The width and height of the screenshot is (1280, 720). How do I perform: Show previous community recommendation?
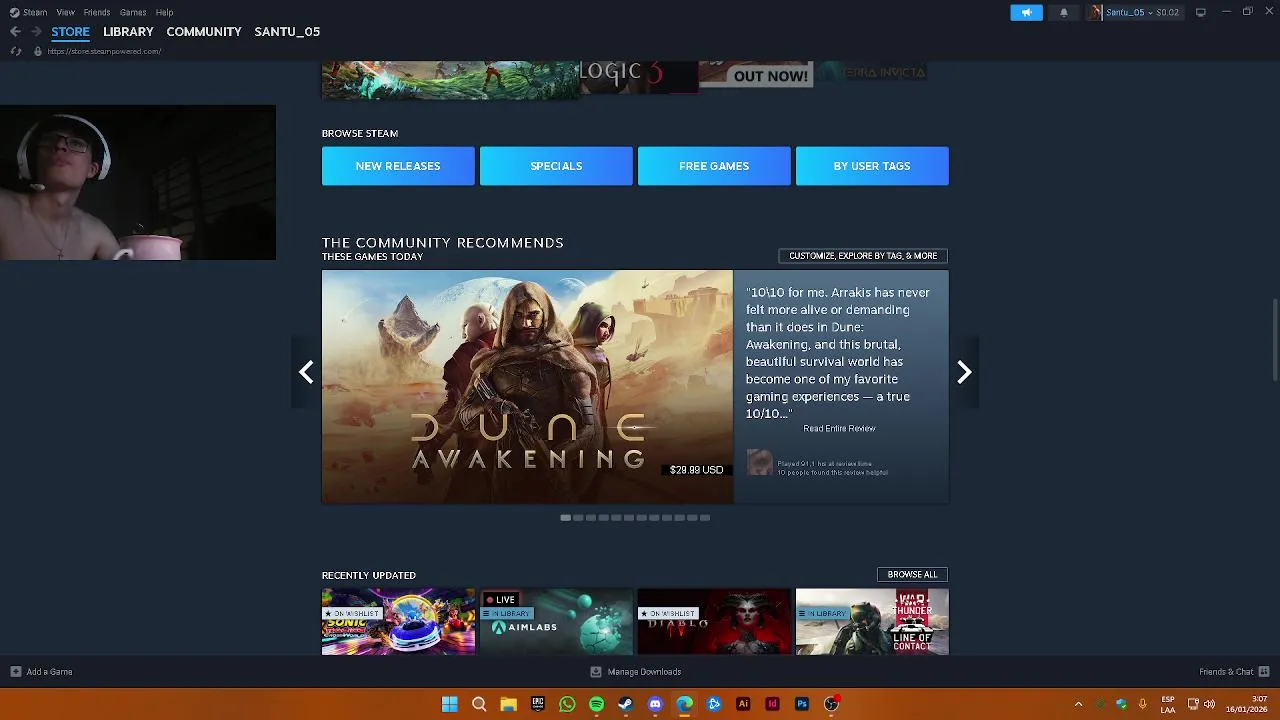(306, 372)
